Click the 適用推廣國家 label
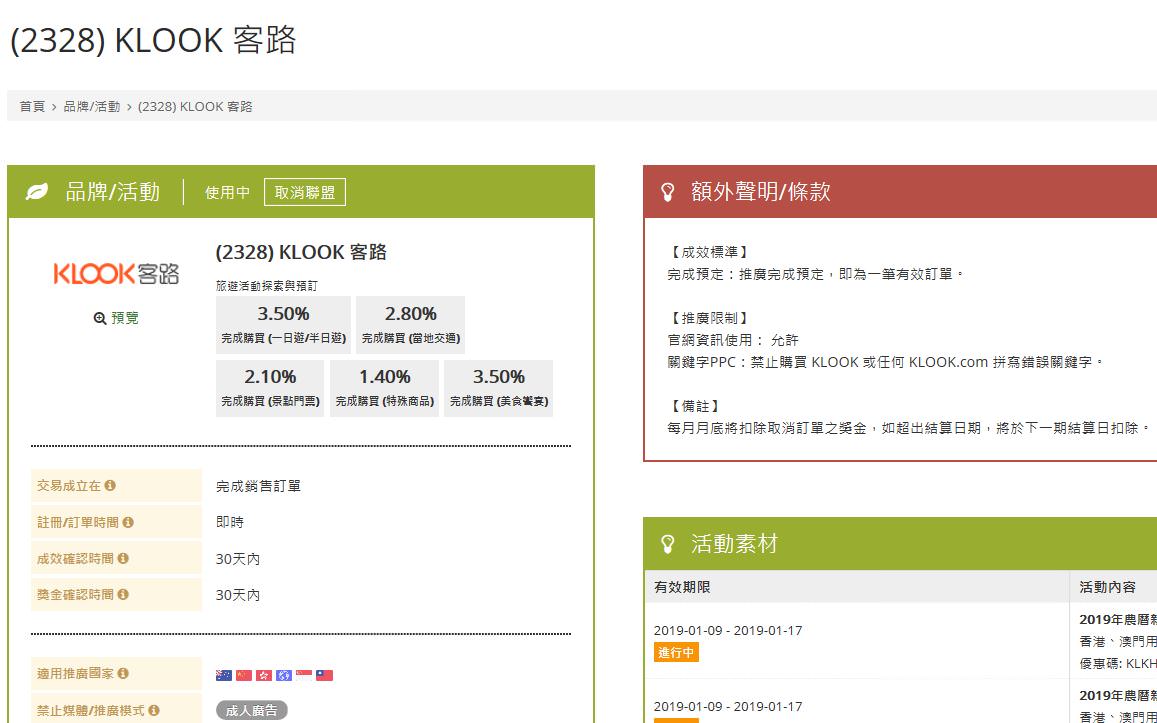This screenshot has height=723, width=1157. pyautogui.click(x=75, y=674)
